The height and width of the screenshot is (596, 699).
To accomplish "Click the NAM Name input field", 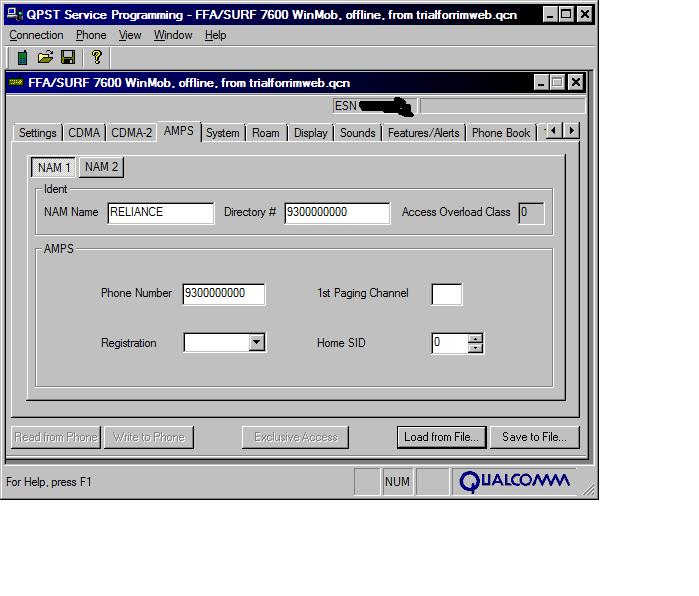I will point(160,212).
